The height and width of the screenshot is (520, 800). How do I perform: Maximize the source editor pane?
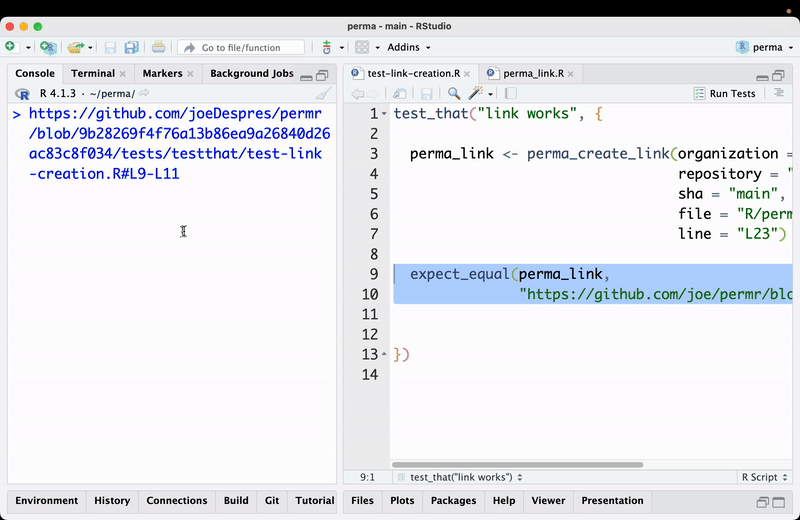click(x=779, y=76)
